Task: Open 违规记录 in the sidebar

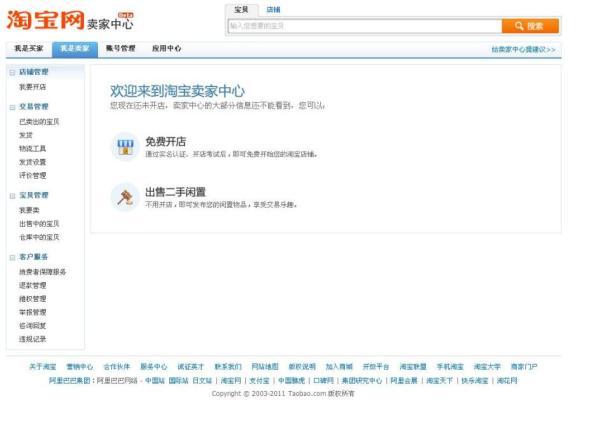Action: coord(32,339)
